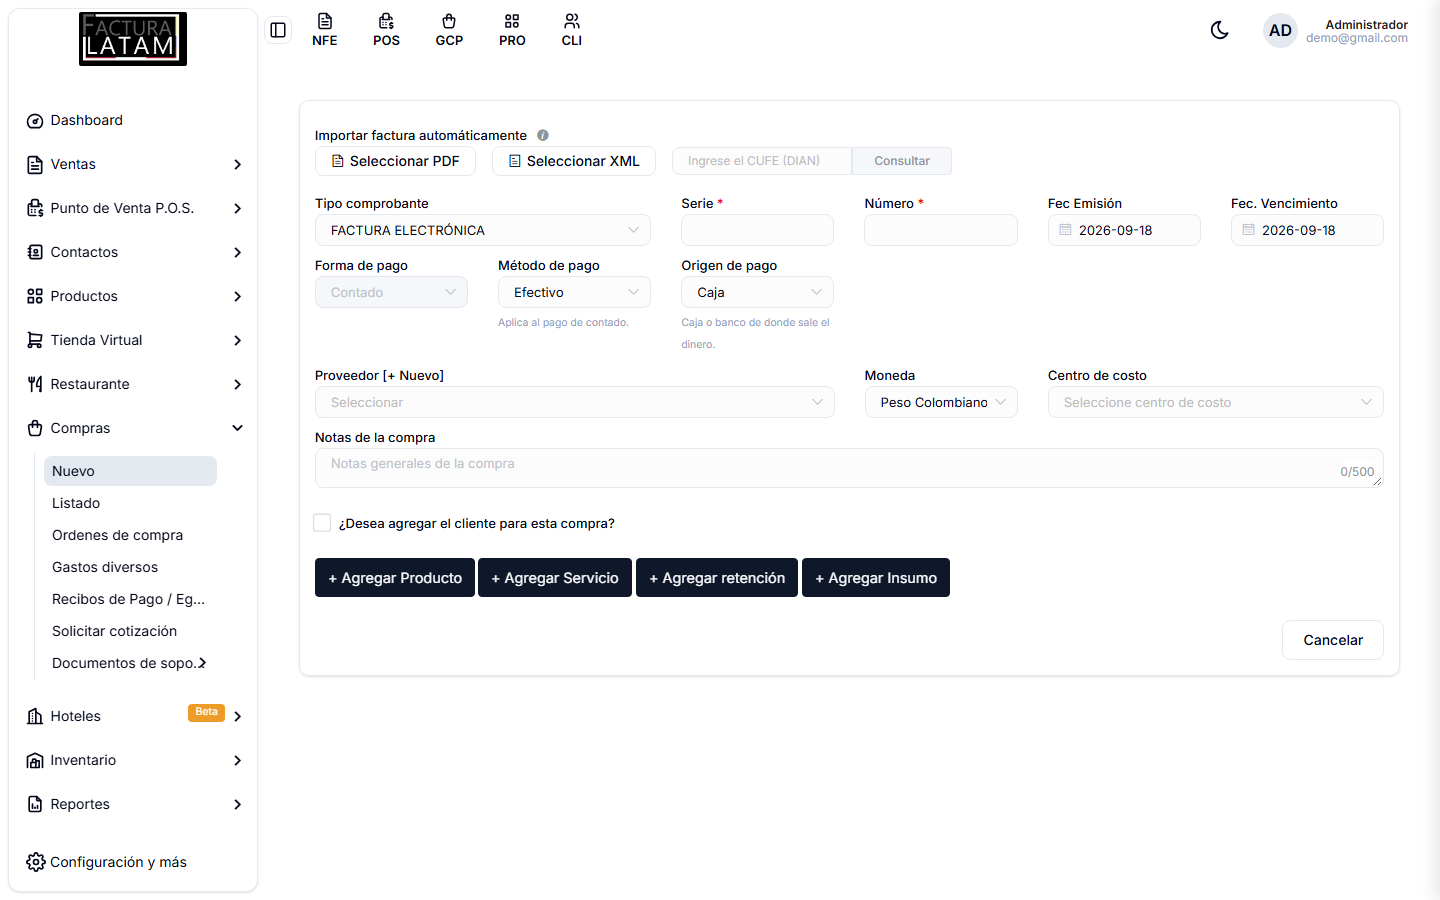Focus the CUFE (DIAN) input field
The height and width of the screenshot is (900, 1440).
(762, 161)
